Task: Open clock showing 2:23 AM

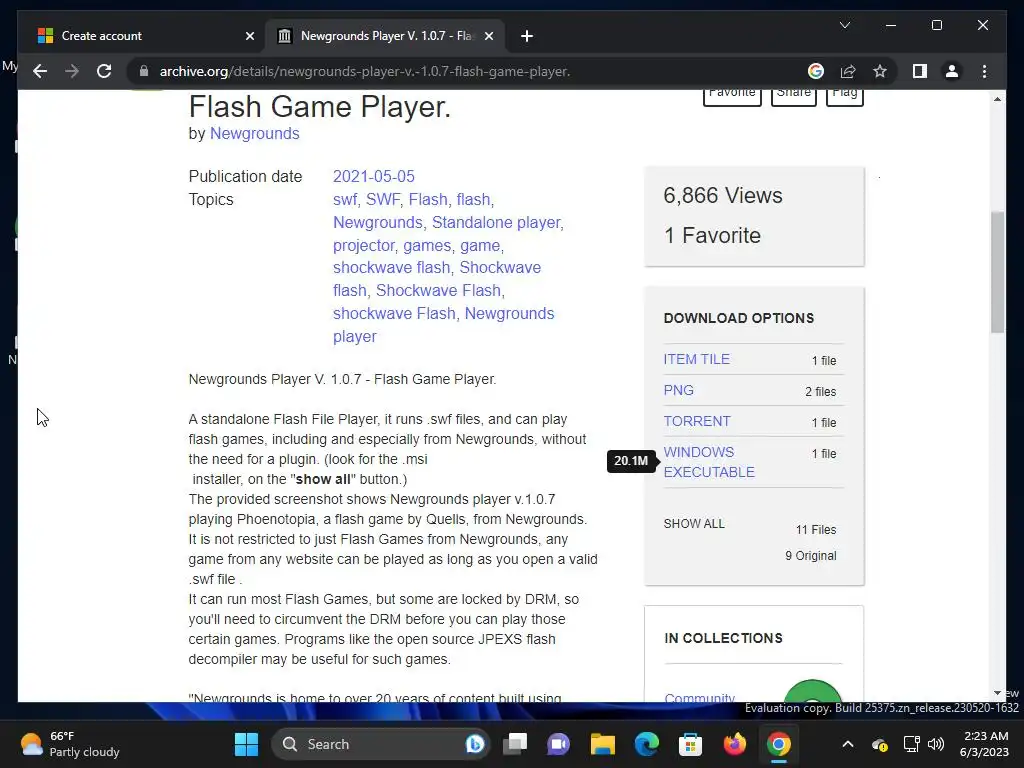Action: point(984,744)
